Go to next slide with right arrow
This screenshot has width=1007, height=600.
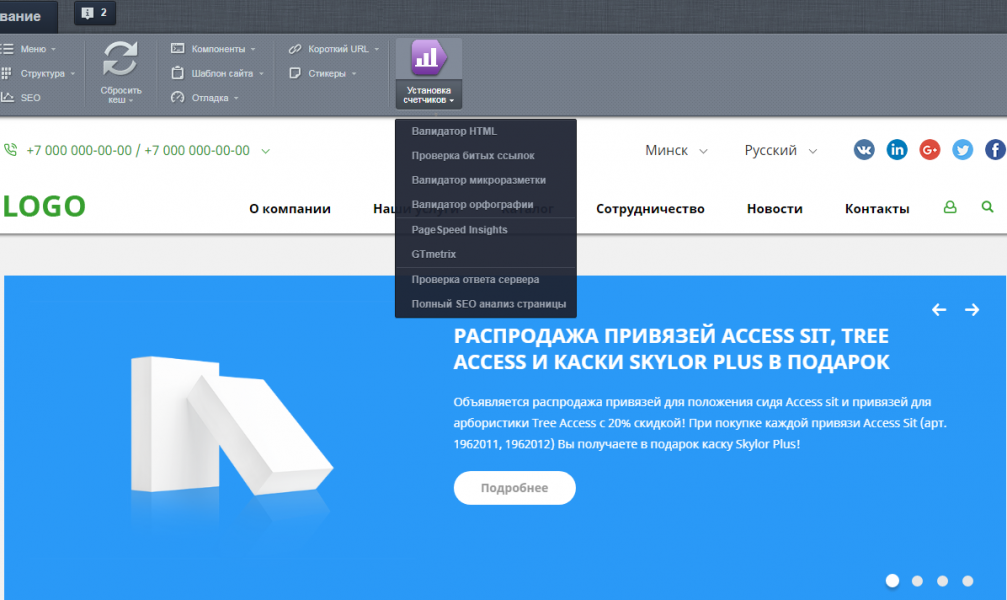click(x=972, y=310)
